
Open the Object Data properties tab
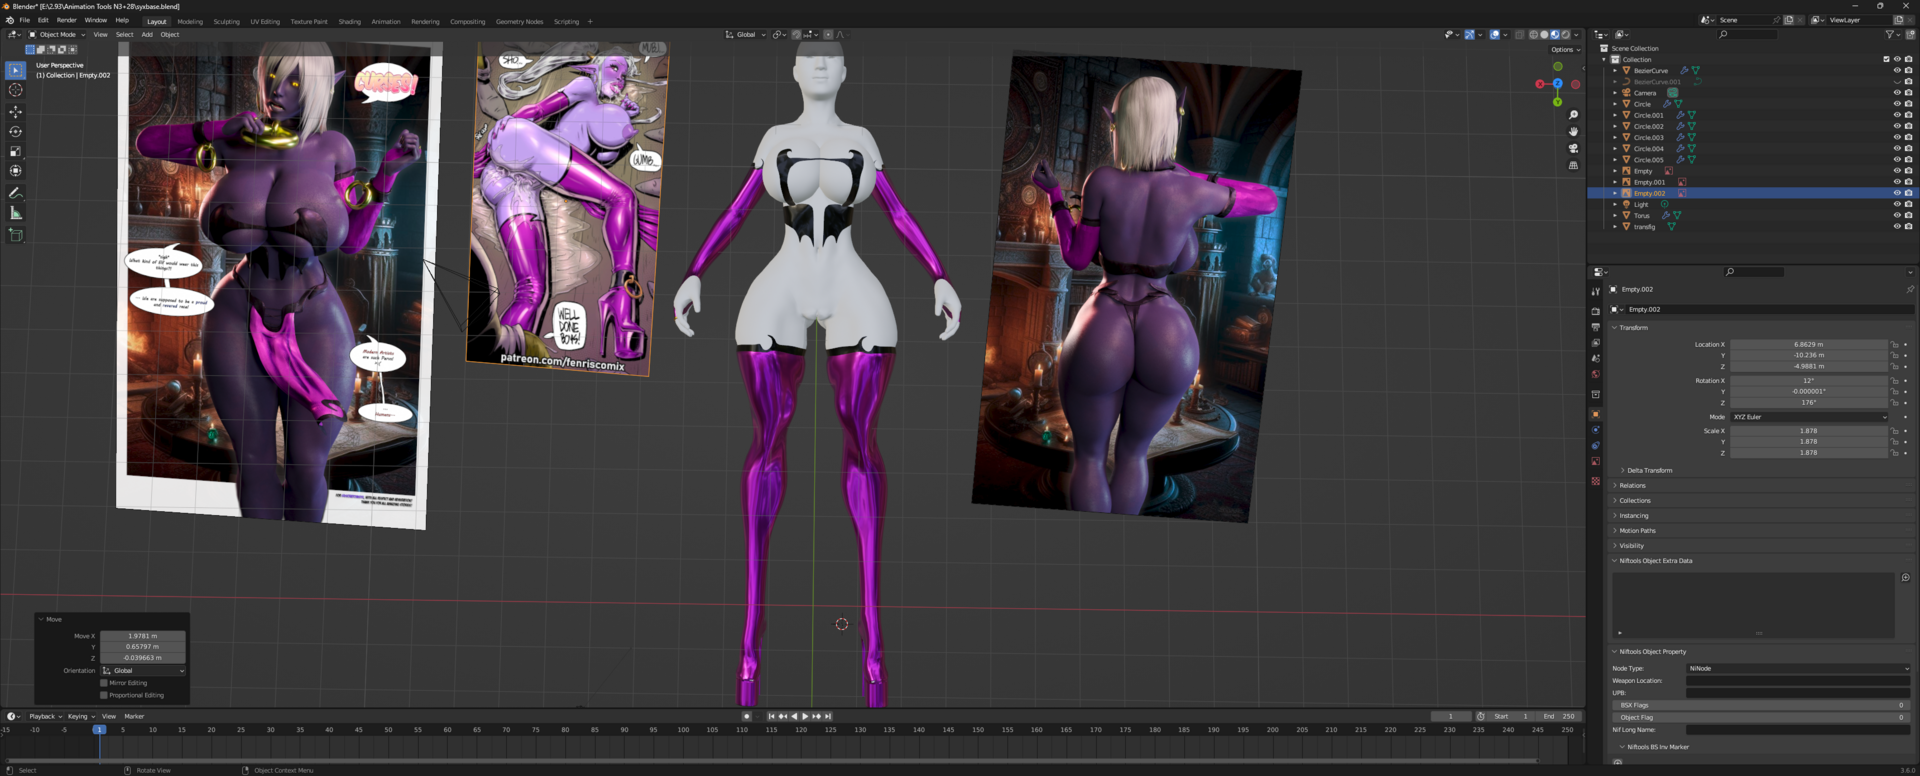click(x=1595, y=462)
